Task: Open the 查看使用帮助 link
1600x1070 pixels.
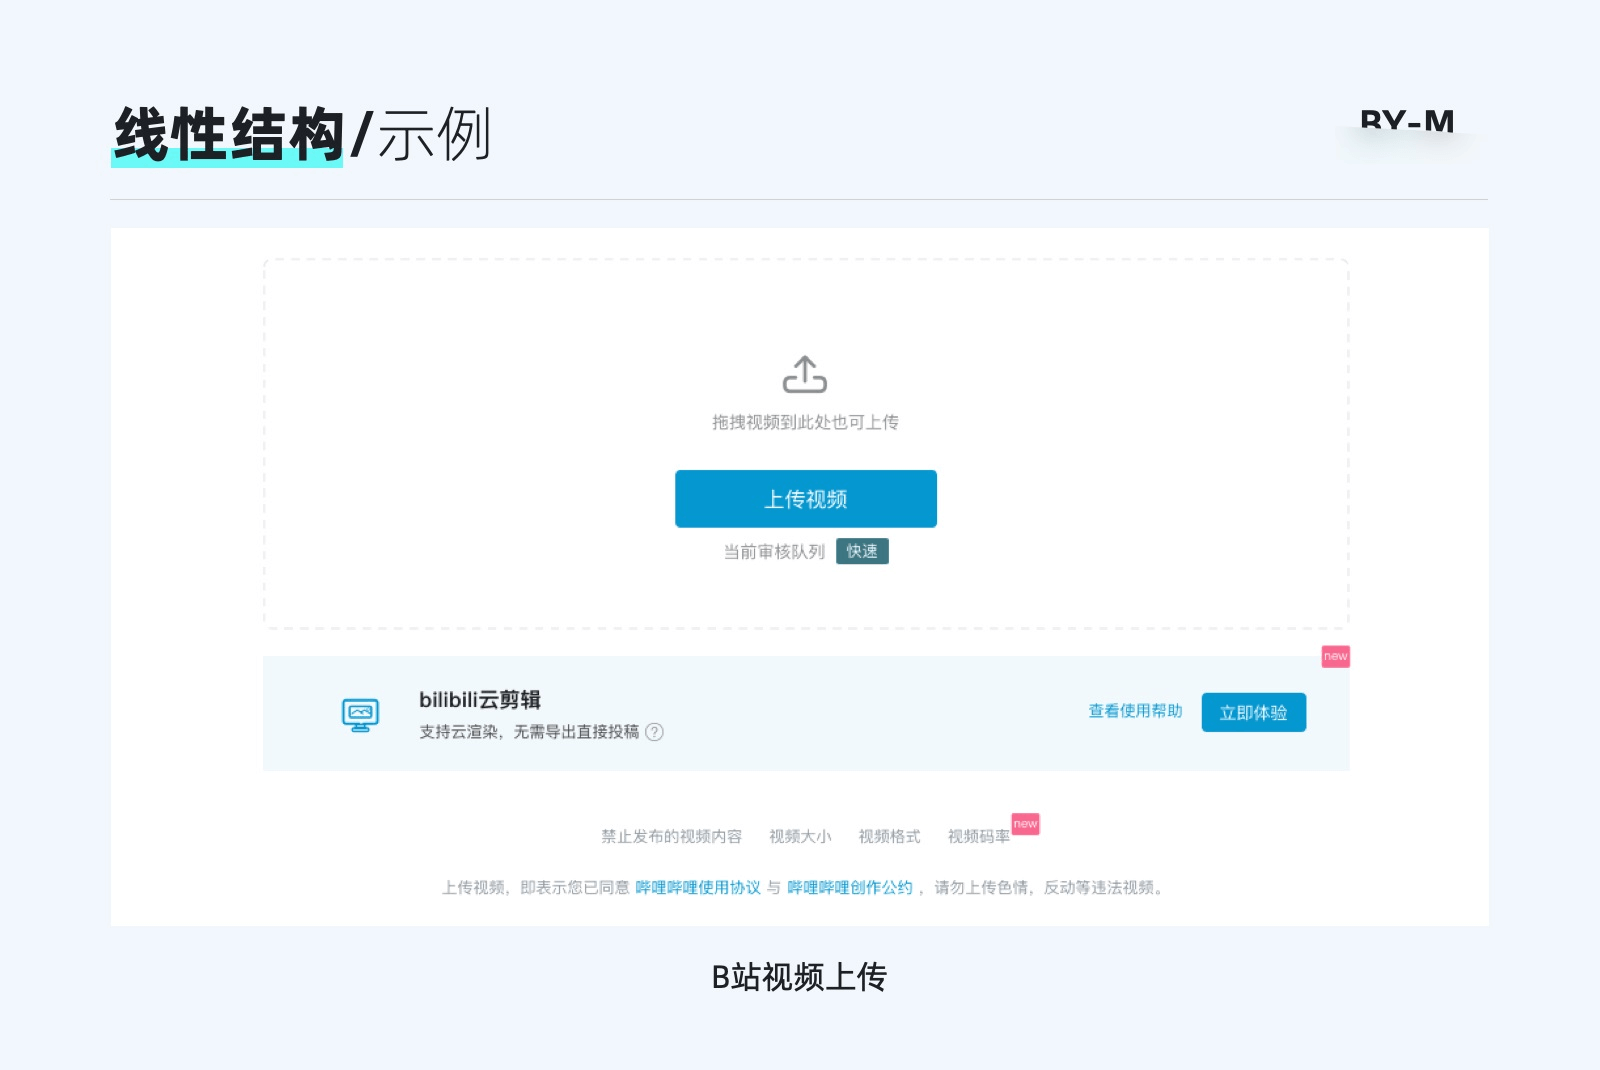Action: 1135,711
